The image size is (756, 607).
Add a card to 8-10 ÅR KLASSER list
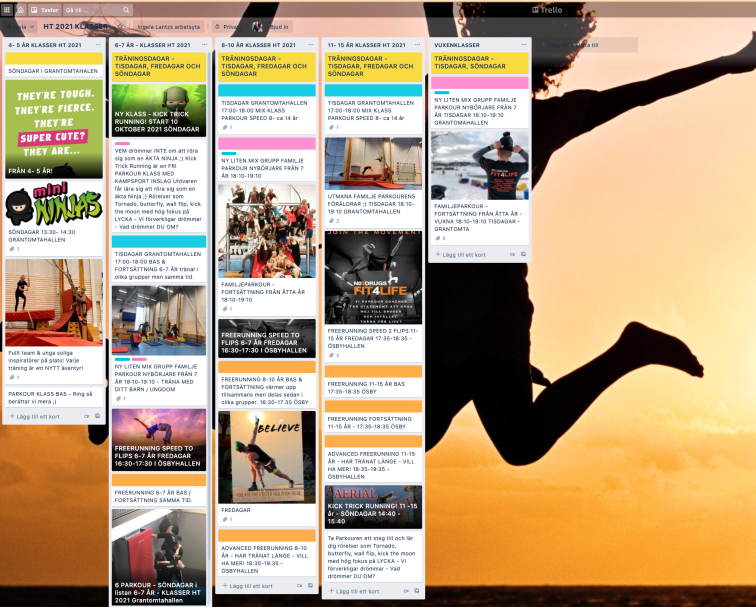(248, 586)
